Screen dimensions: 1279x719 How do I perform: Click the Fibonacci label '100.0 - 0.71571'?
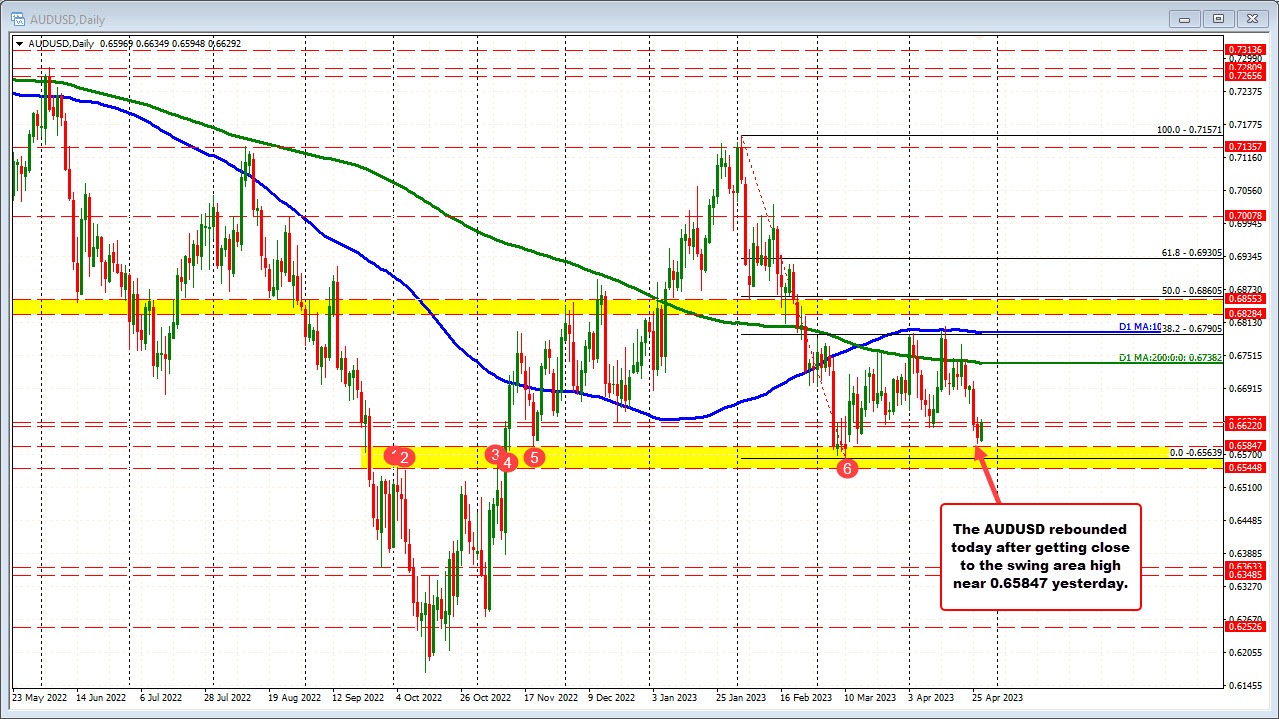click(1189, 130)
